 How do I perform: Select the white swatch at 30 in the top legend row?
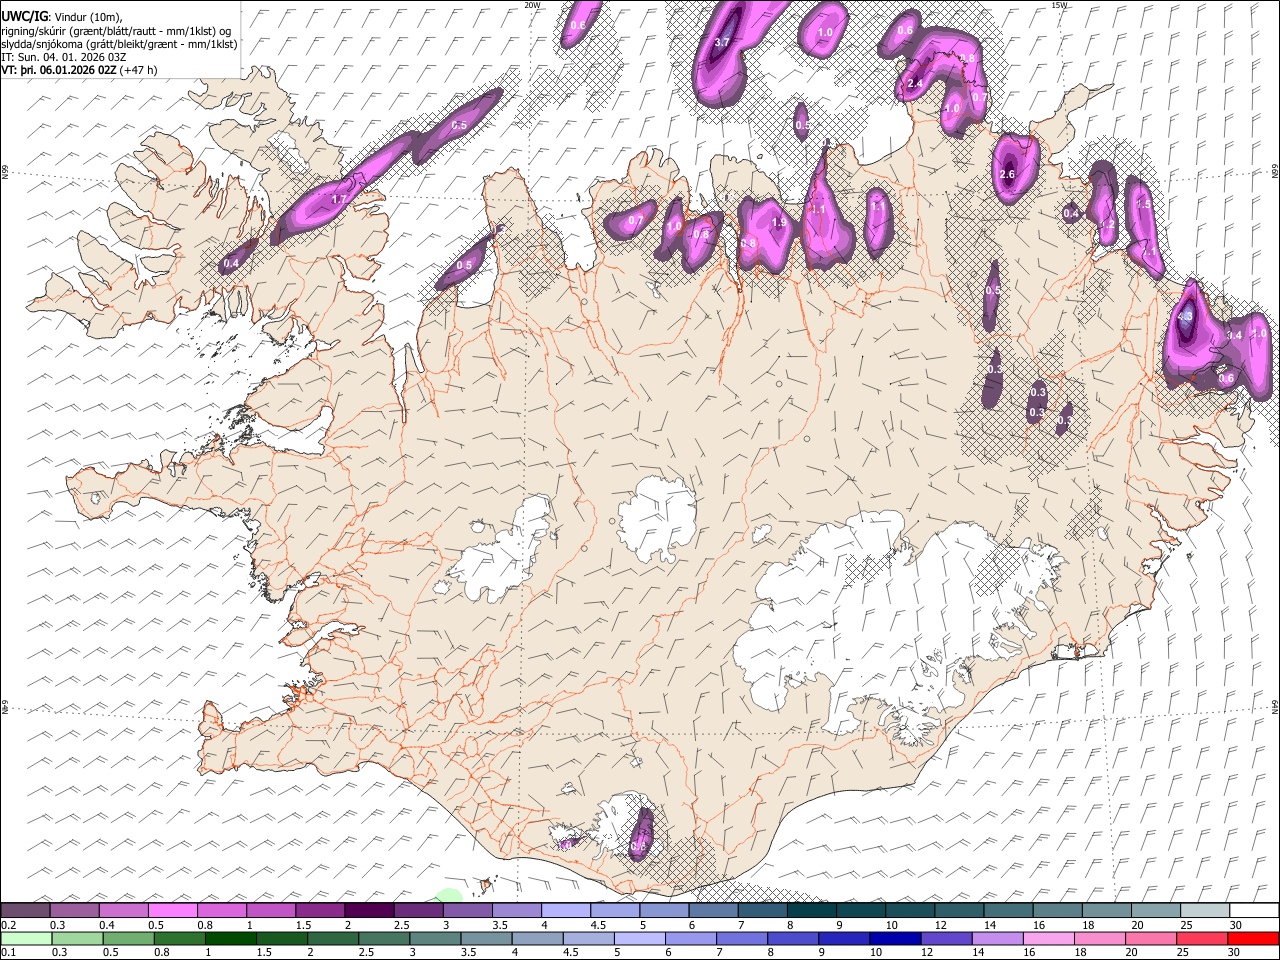coord(1254,911)
